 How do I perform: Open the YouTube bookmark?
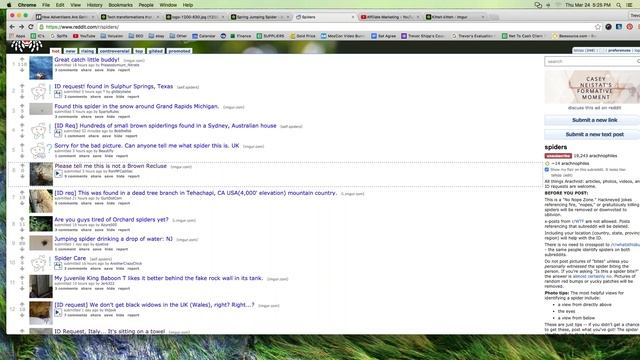(84, 36)
